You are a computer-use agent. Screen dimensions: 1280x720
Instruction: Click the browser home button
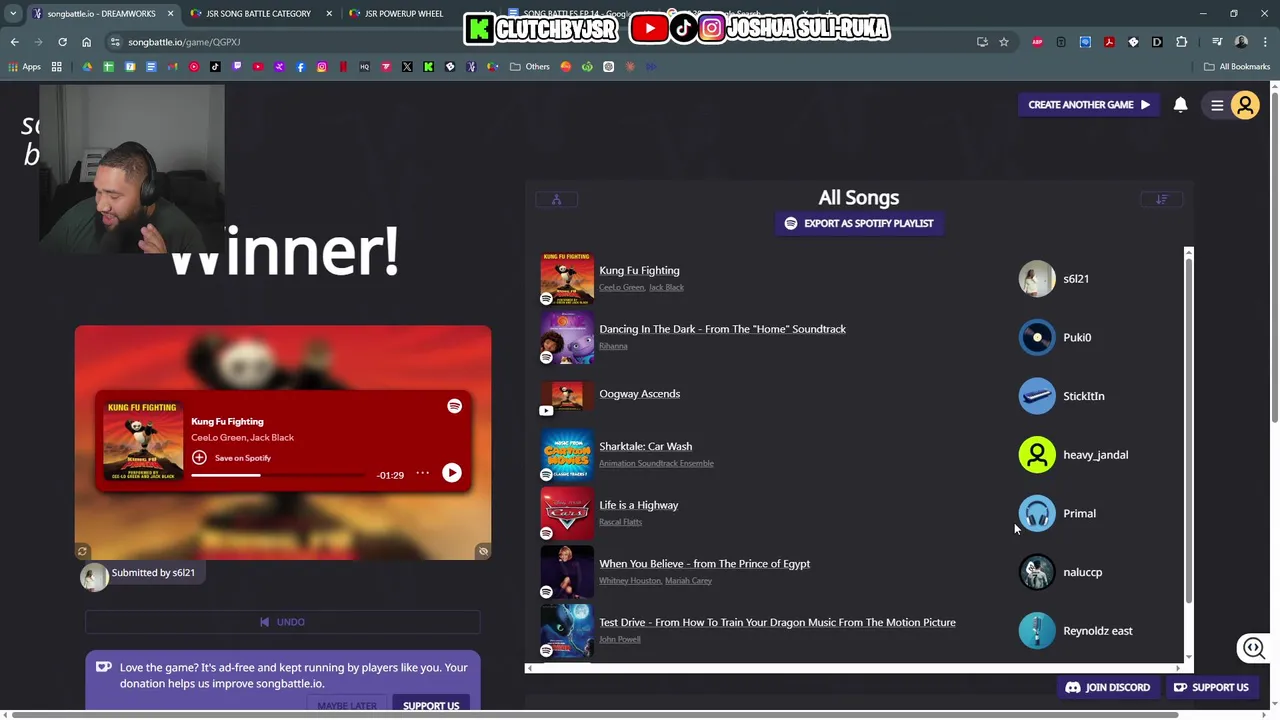click(x=86, y=42)
